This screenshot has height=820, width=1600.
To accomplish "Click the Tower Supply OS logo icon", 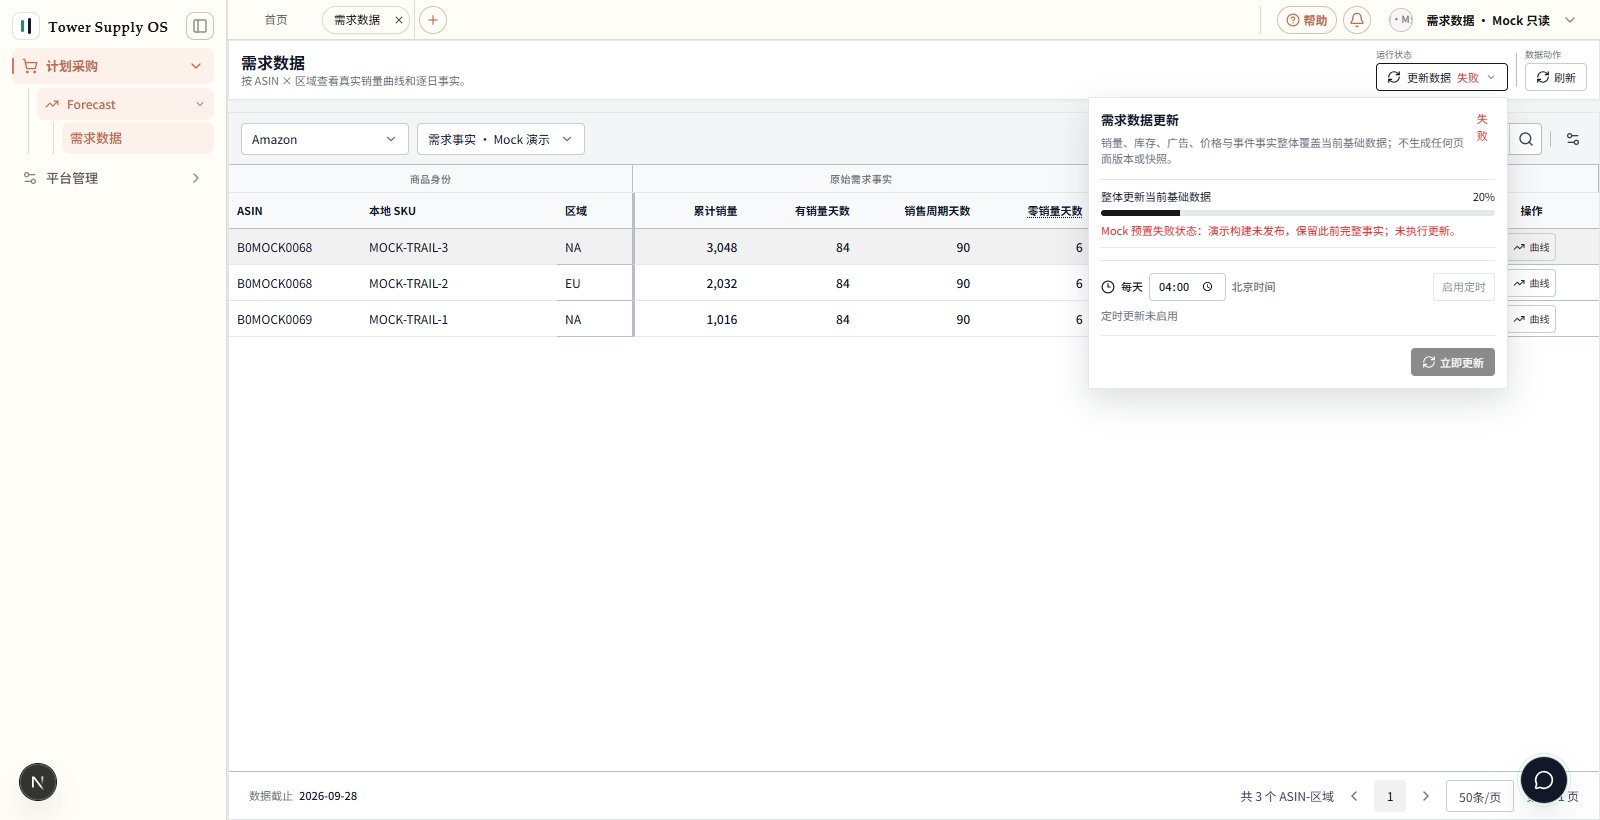I will (26, 26).
